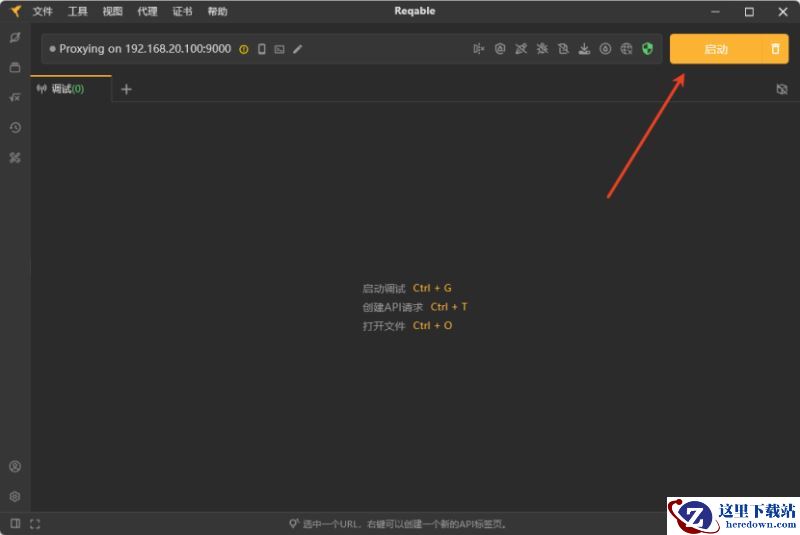The width and height of the screenshot is (800, 535).
Task: Click the green shield certificate icon
Action: click(647, 49)
